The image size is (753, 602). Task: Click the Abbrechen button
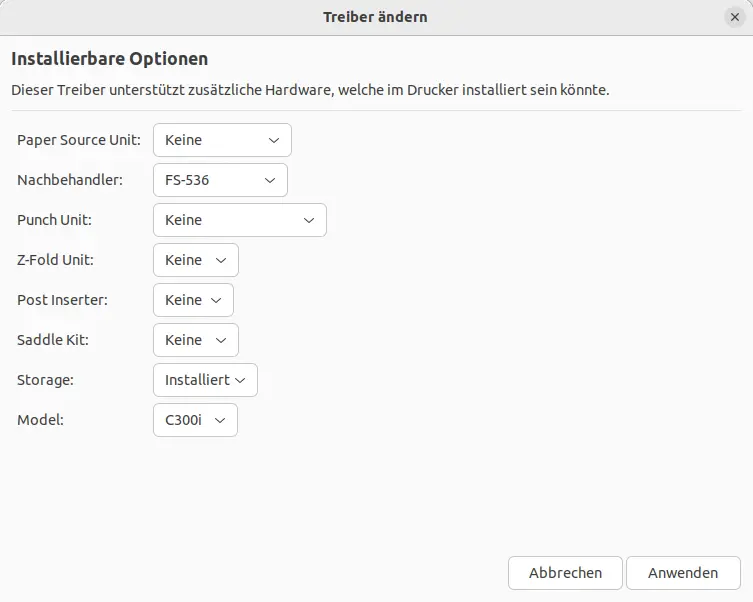[x=565, y=573]
